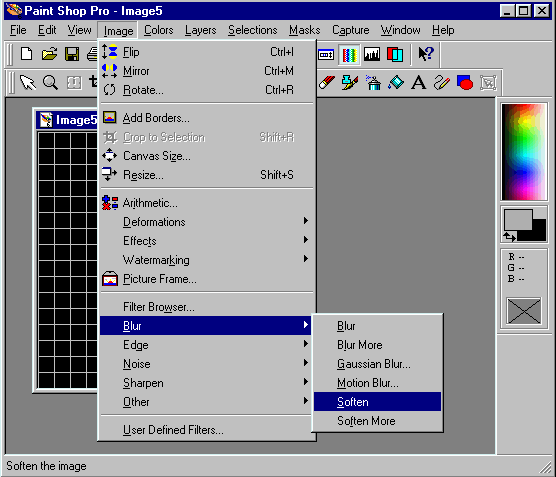The image size is (556, 477).
Task: Expand the Sharpen submenu
Action: (x=207, y=383)
